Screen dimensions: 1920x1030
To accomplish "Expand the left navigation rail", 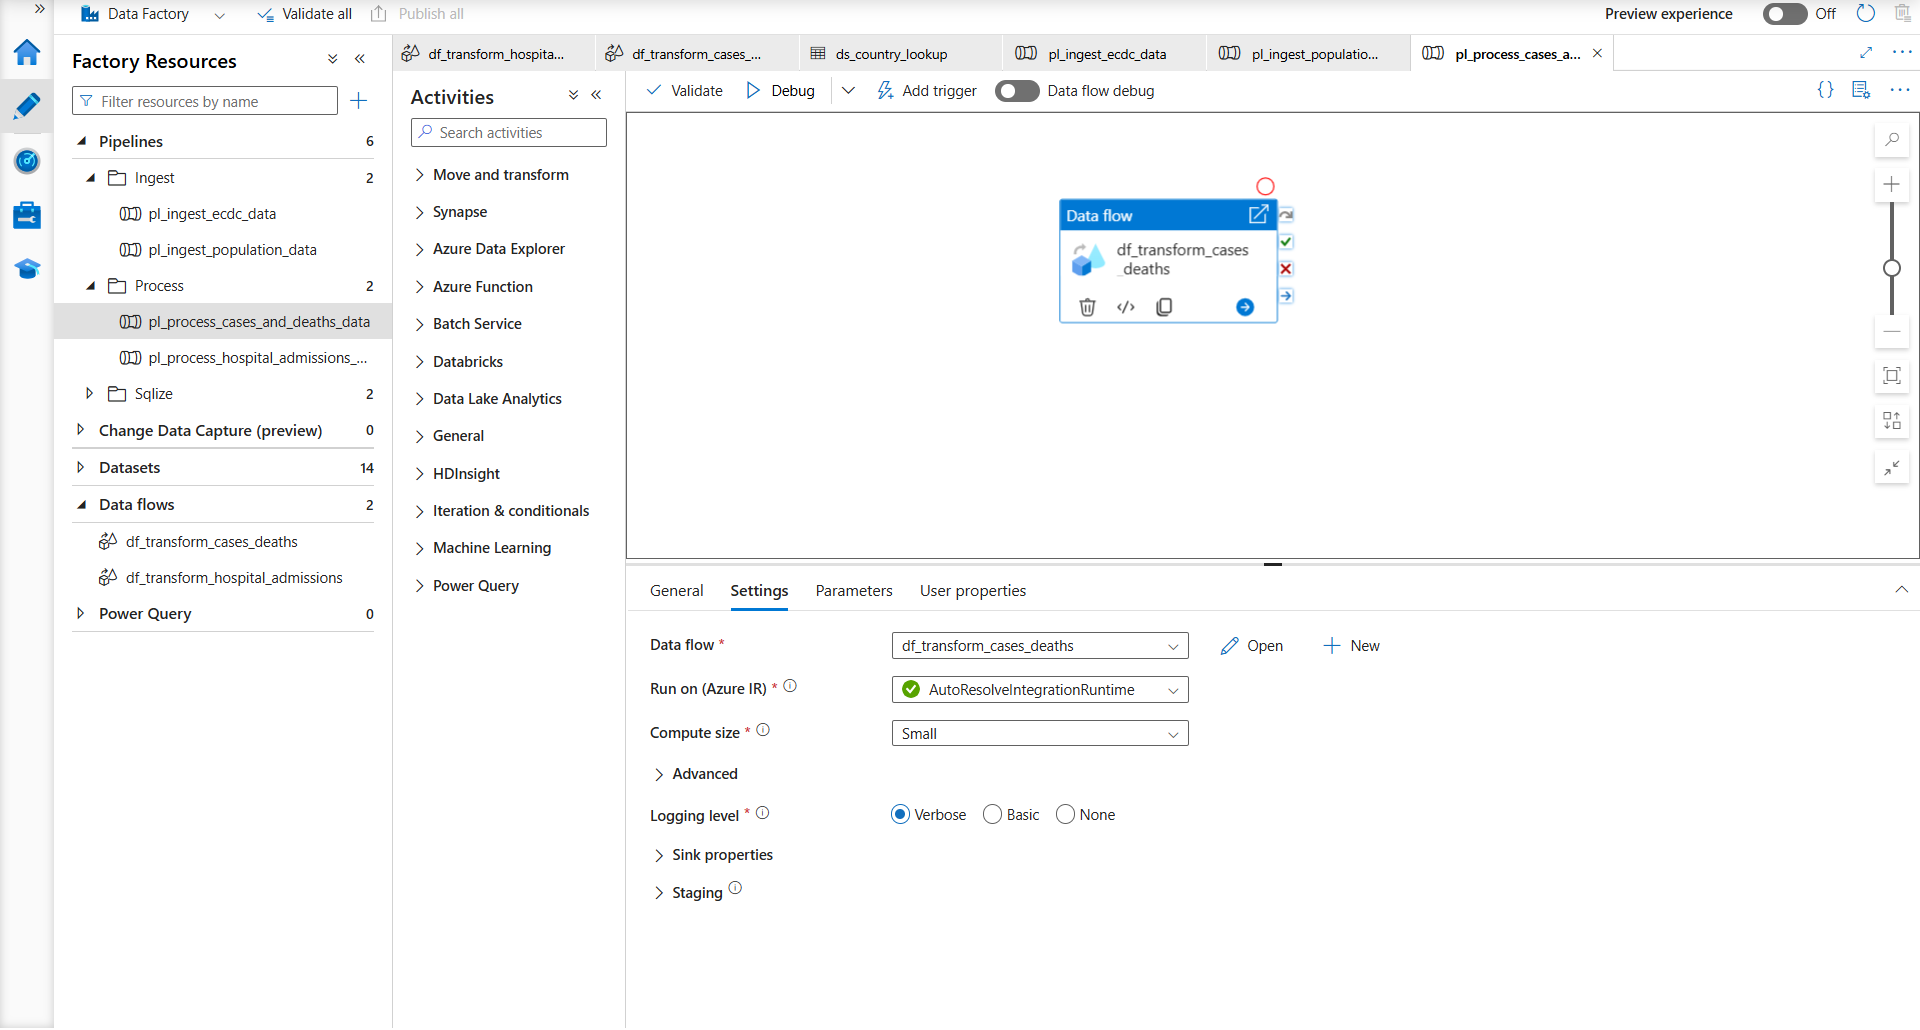I will [40, 9].
